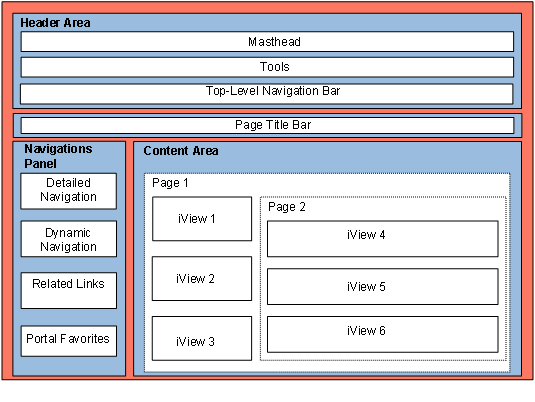Select the Portal Favorites box
The image size is (535, 402).
69,341
